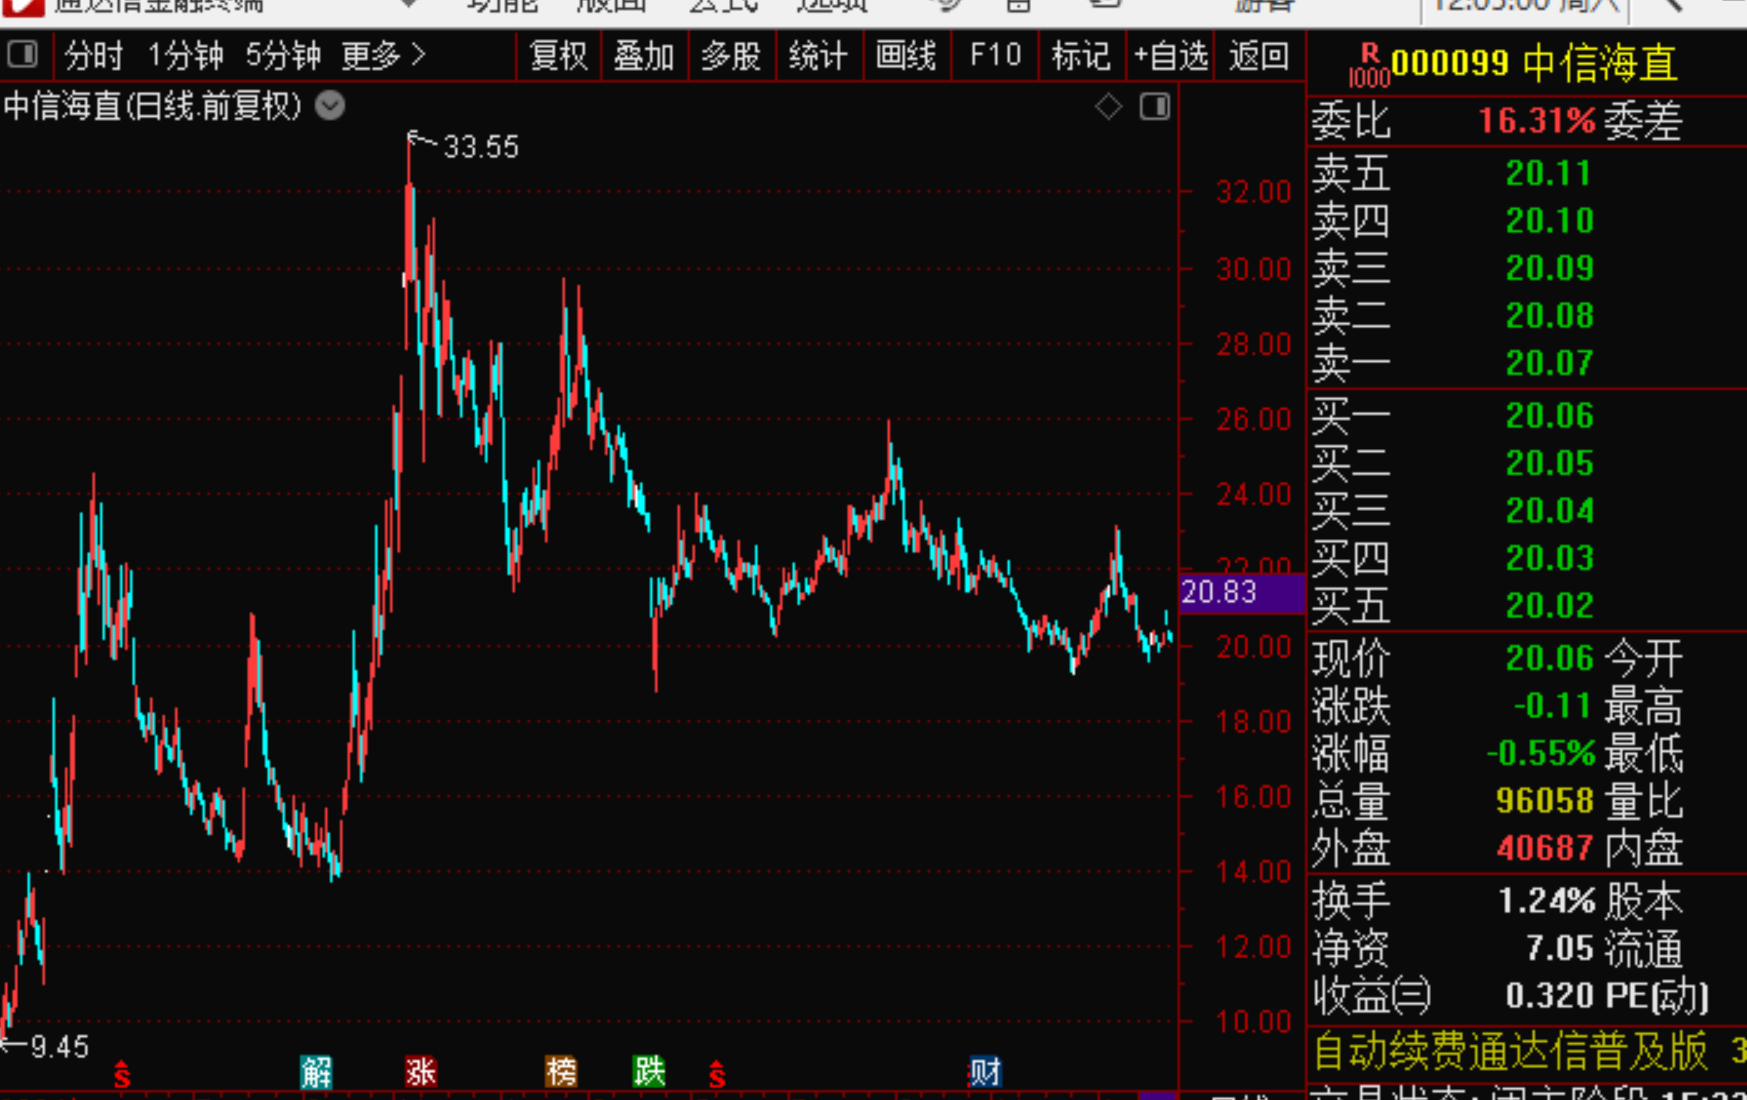1747x1100 pixels.
Task: Open the 复权 adjustment option
Action: 558,56
